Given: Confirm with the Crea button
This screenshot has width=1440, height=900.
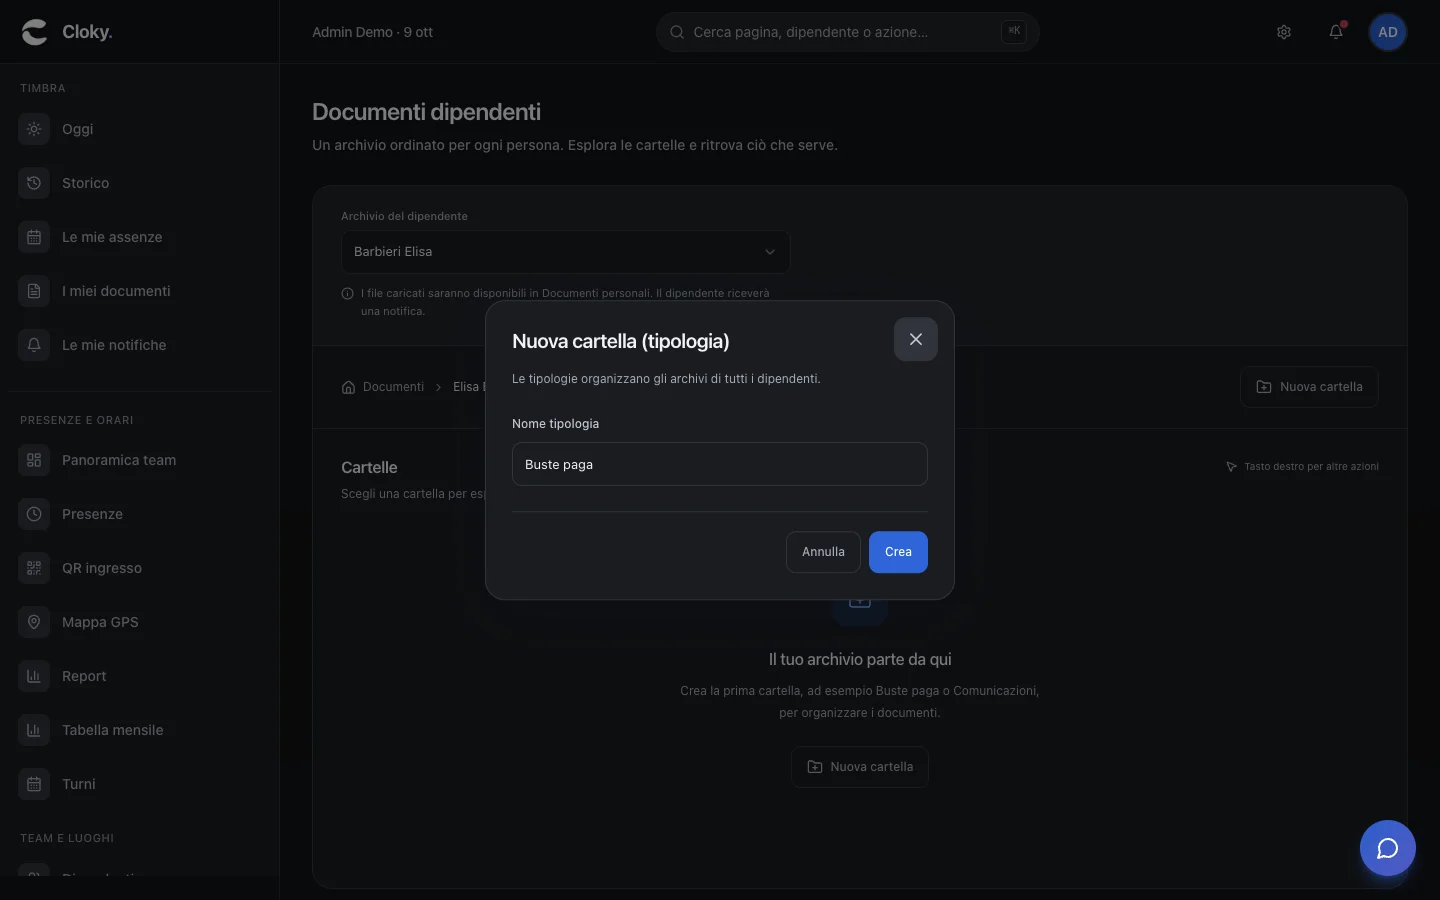Looking at the screenshot, I should pos(898,552).
